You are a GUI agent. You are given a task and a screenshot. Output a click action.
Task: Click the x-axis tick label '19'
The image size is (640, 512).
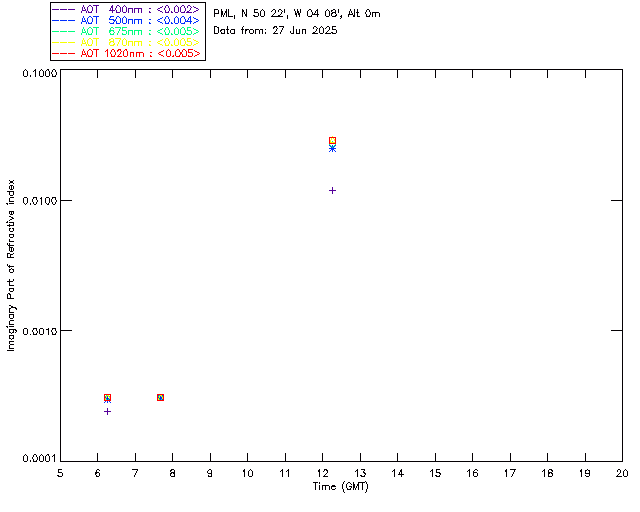[x=585, y=473]
